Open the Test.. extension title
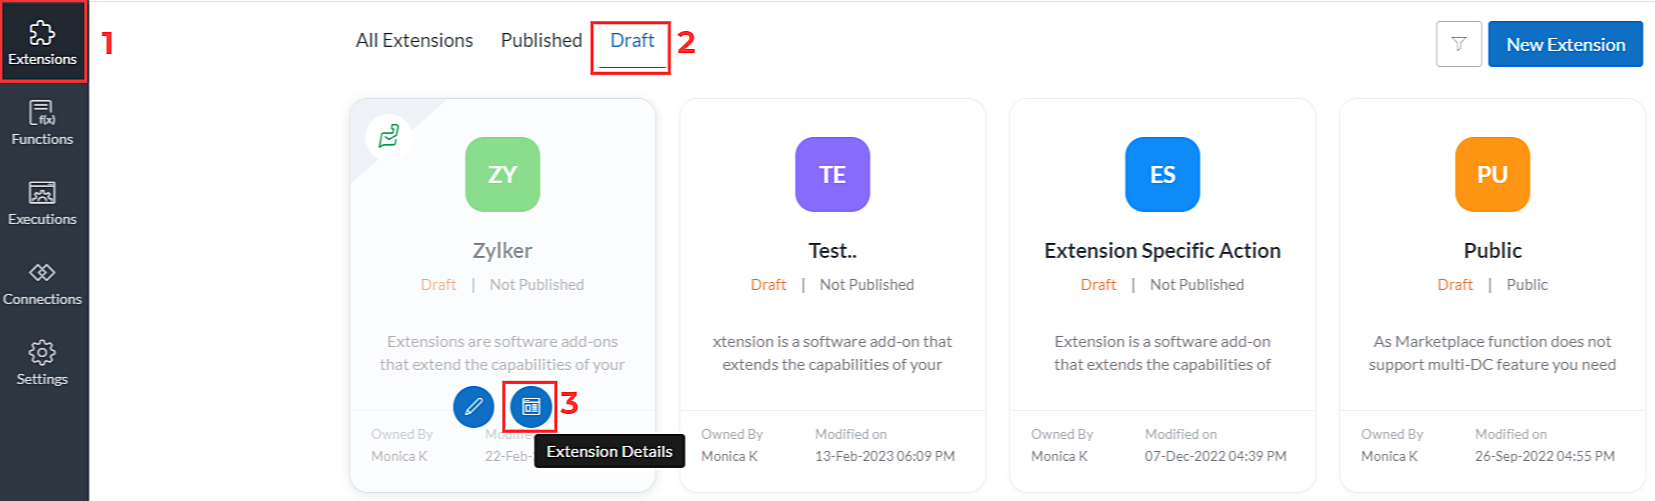The image size is (1655, 501). click(x=832, y=251)
